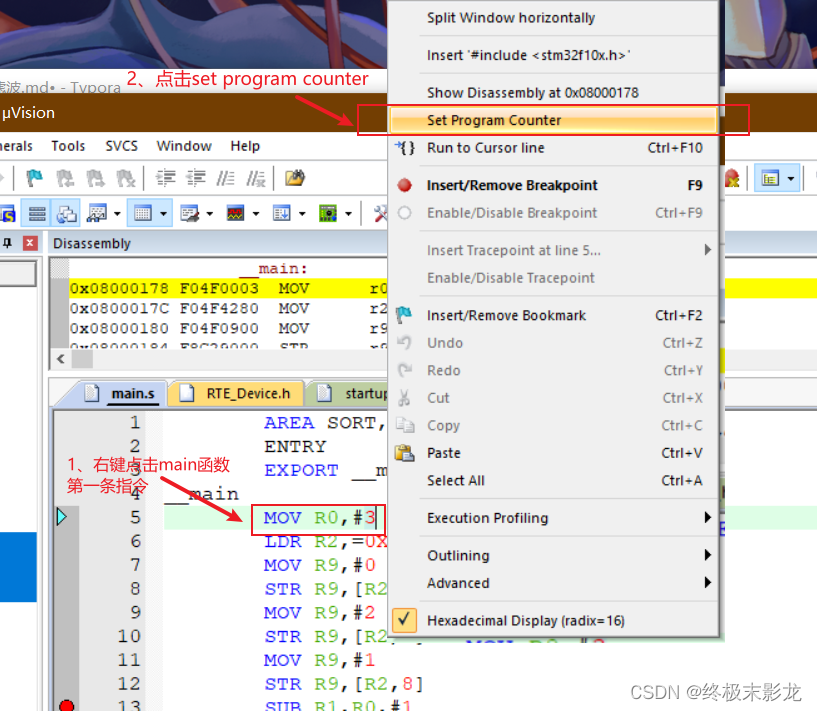This screenshot has width=817, height=711.
Task: Uncomment selection toolbar icon
Action: coord(256,178)
